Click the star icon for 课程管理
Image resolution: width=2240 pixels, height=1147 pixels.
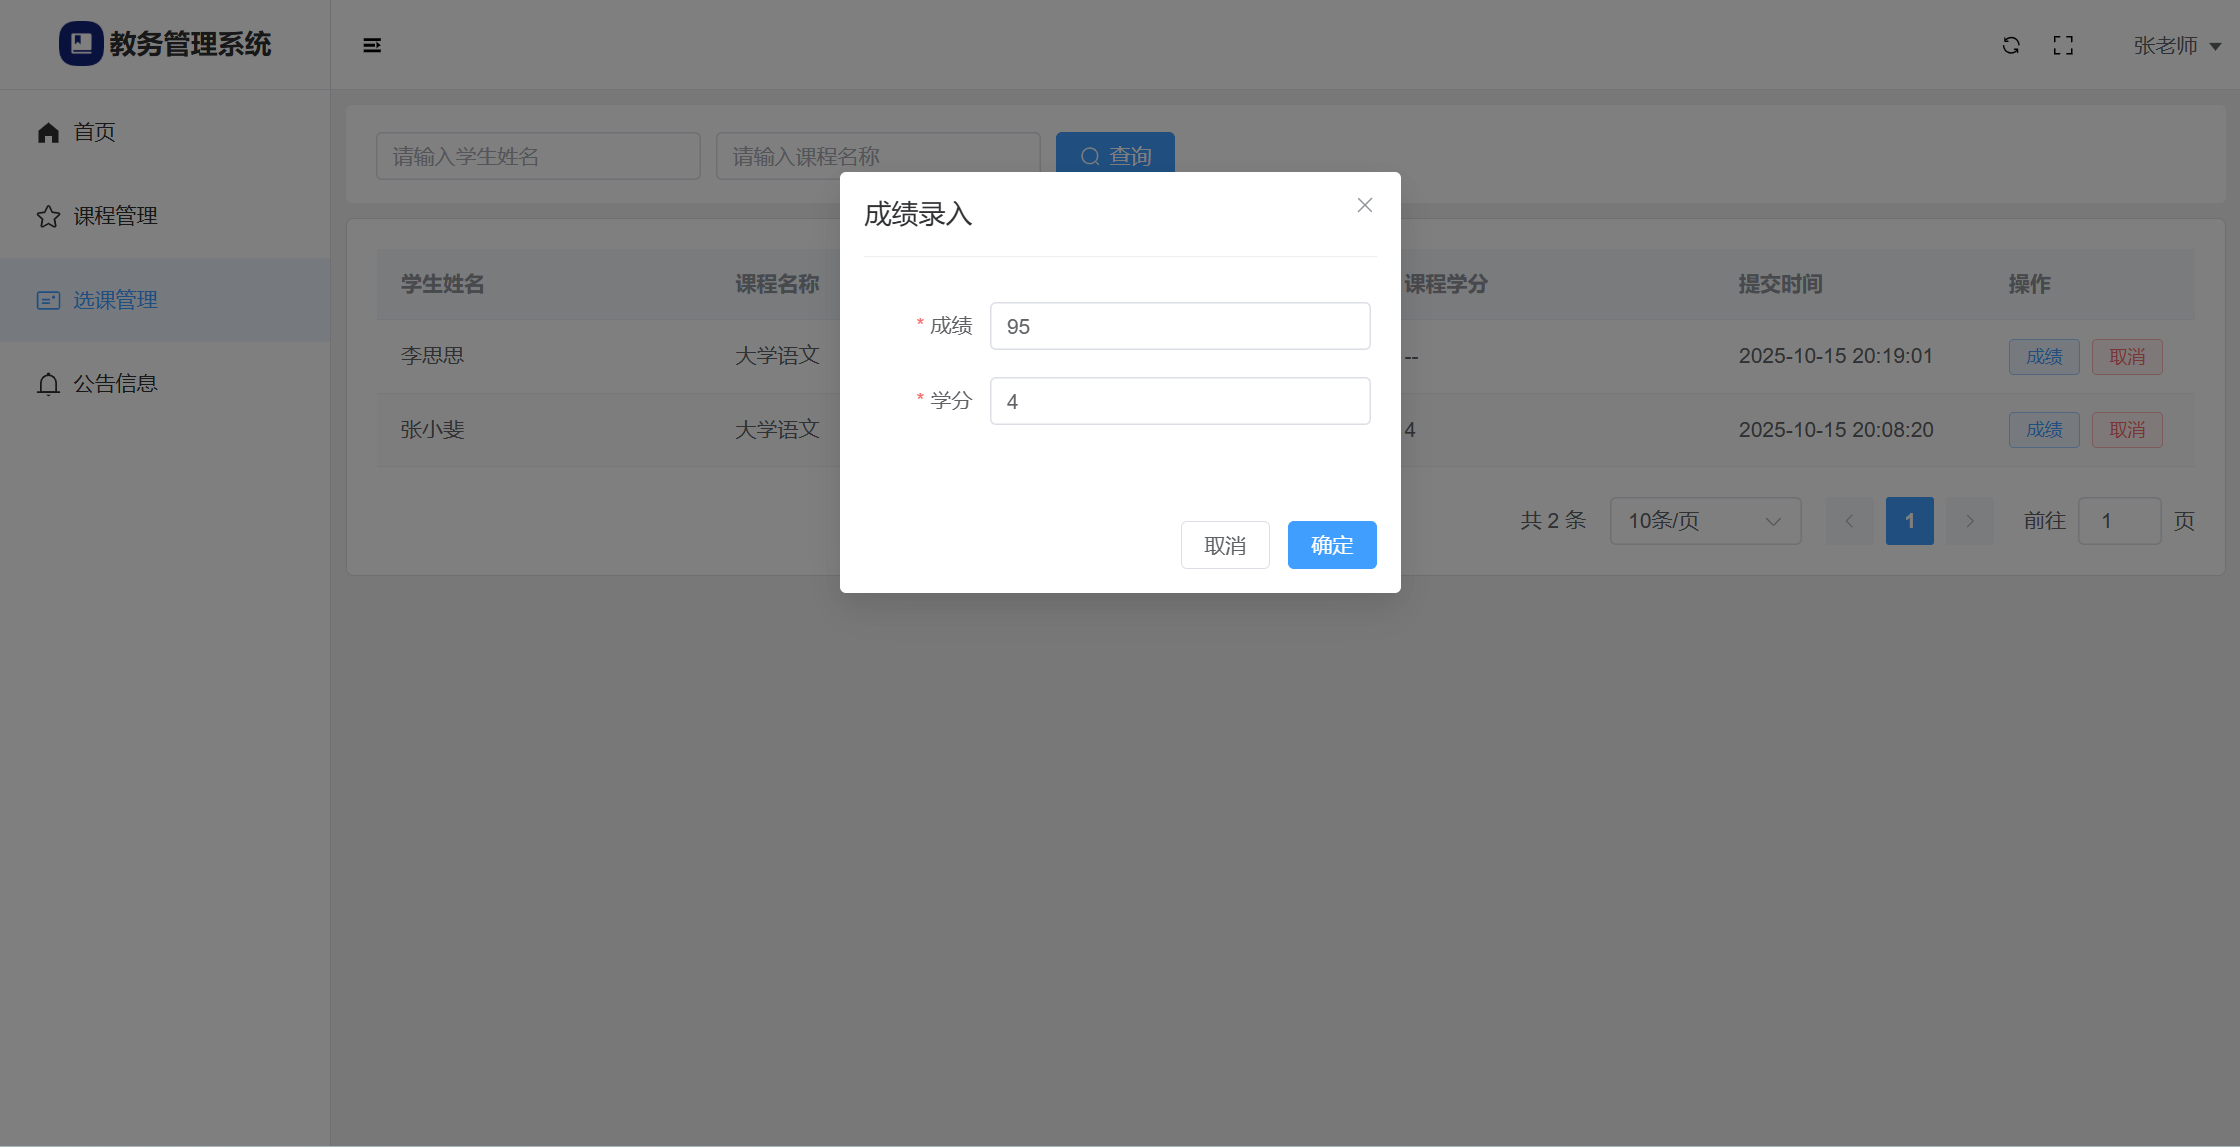coord(48,216)
